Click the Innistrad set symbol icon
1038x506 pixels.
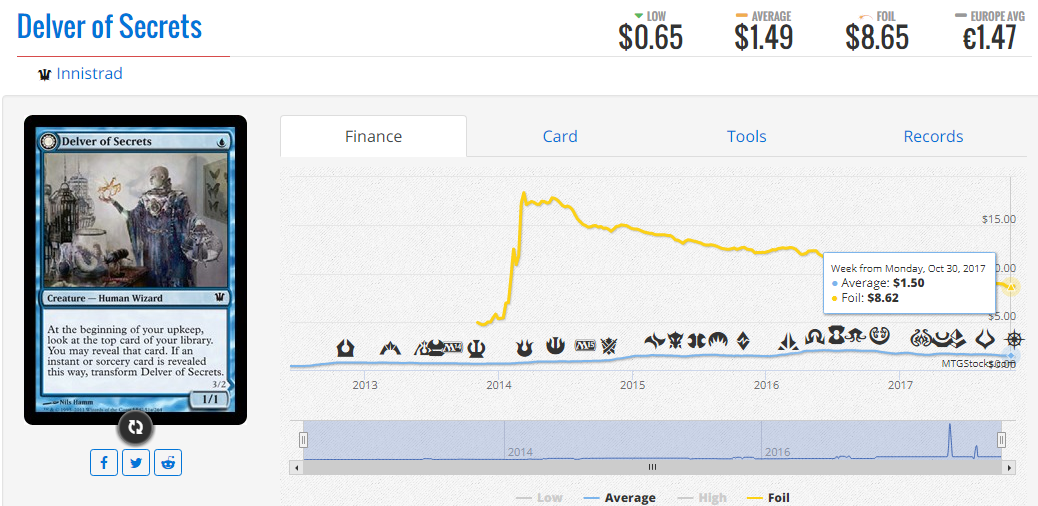(x=45, y=75)
